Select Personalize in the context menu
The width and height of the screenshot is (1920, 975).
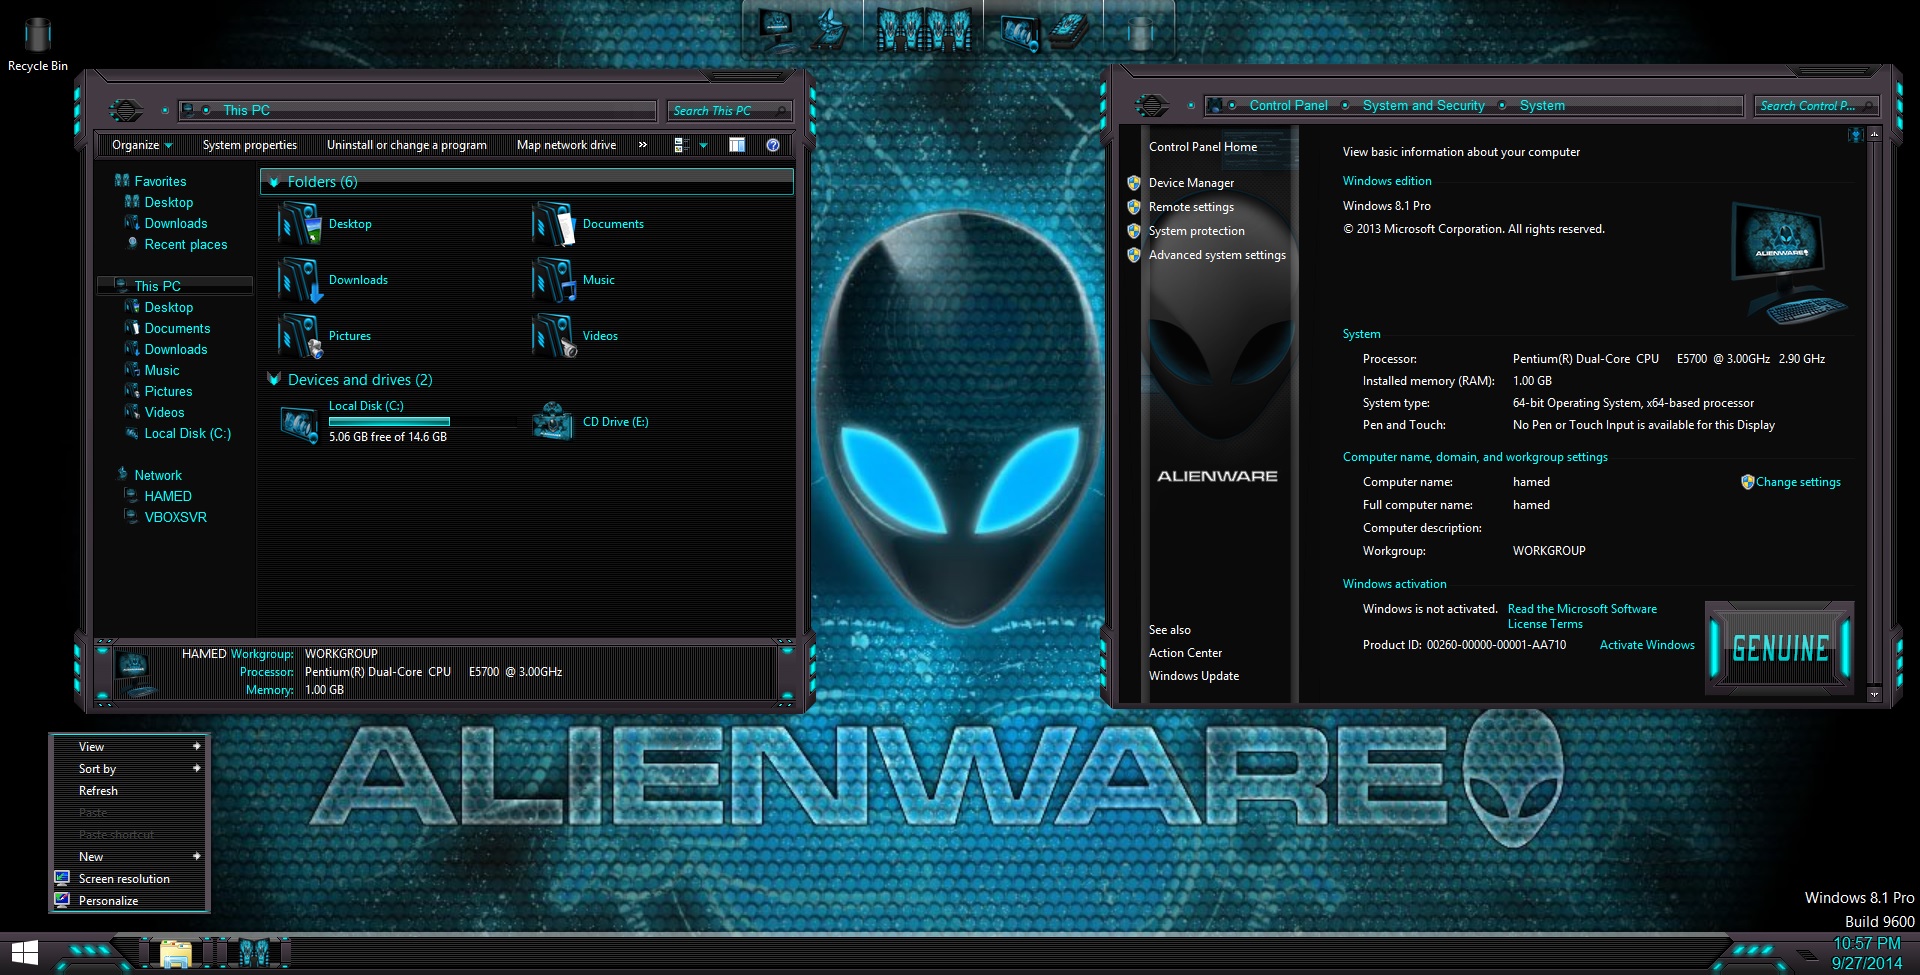[x=108, y=901]
